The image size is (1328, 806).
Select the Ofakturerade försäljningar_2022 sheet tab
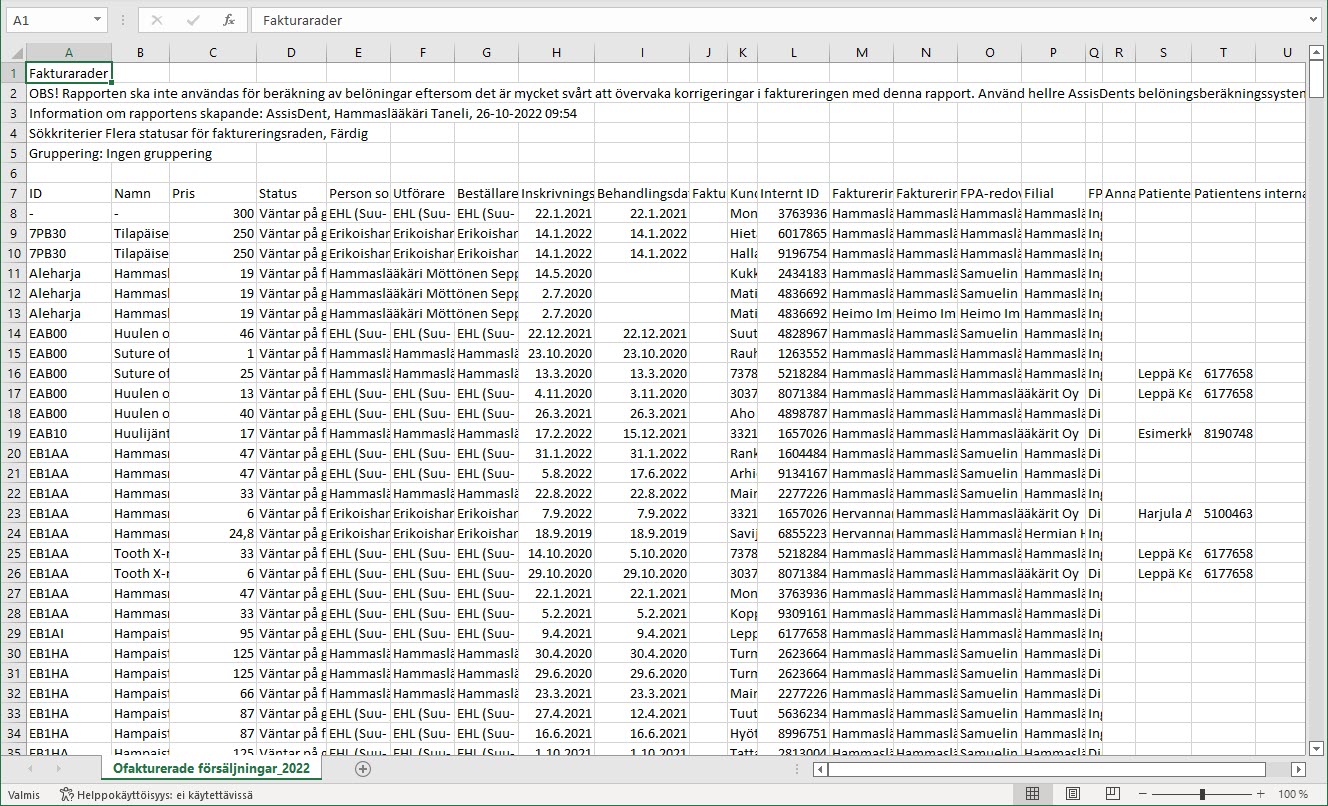[211, 769]
